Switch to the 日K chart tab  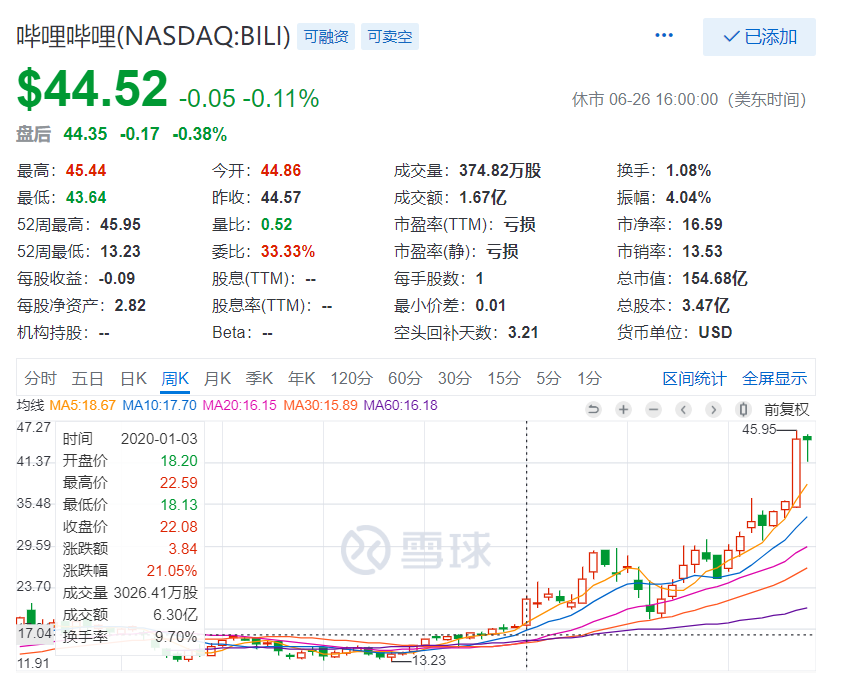tap(134, 378)
